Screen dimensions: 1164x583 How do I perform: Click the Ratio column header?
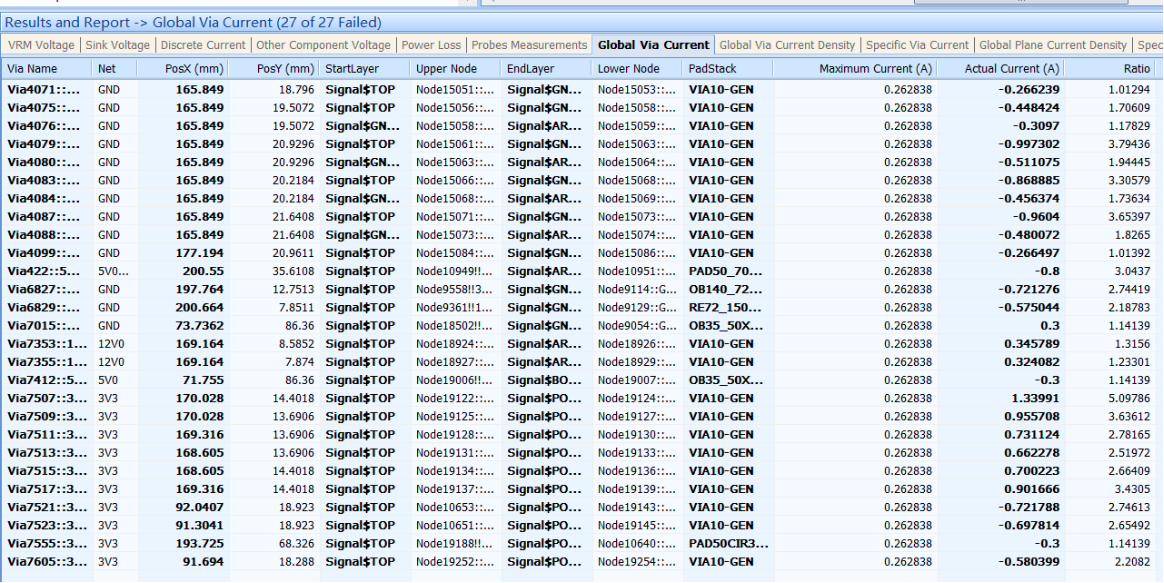1110,68
